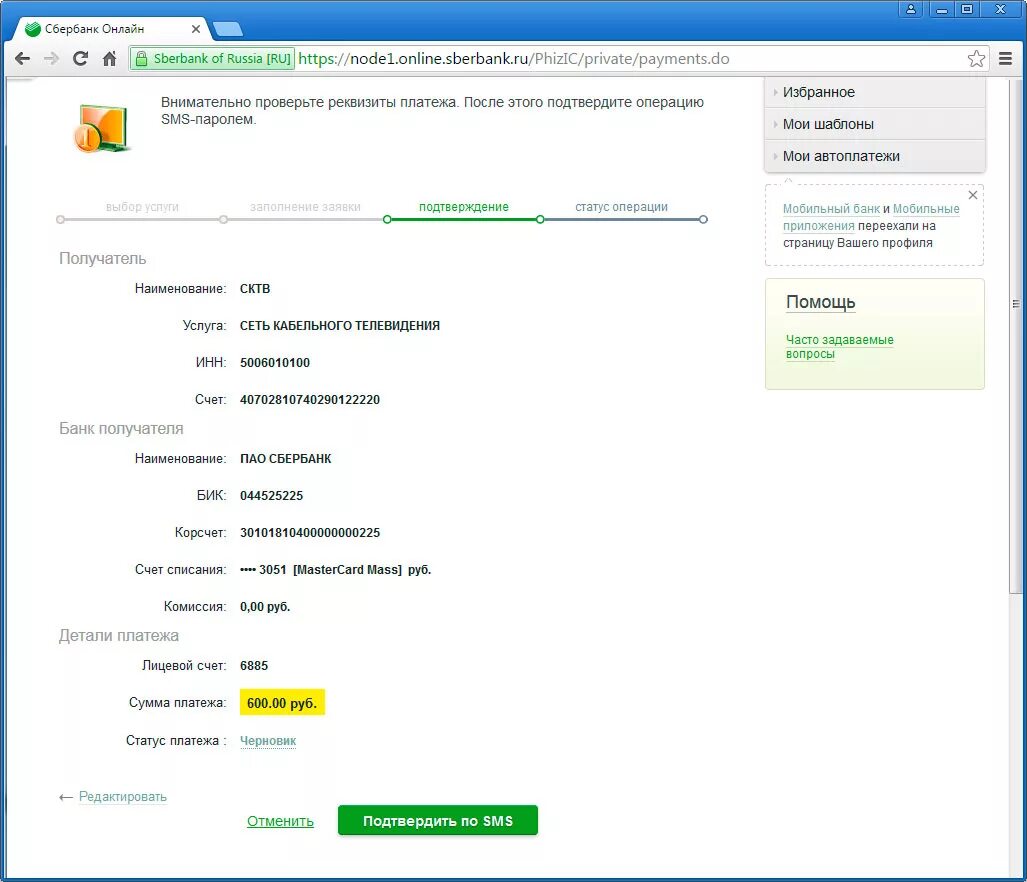Select the MasterCard Mass debit account text
This screenshot has width=1027, height=882.
335,570
